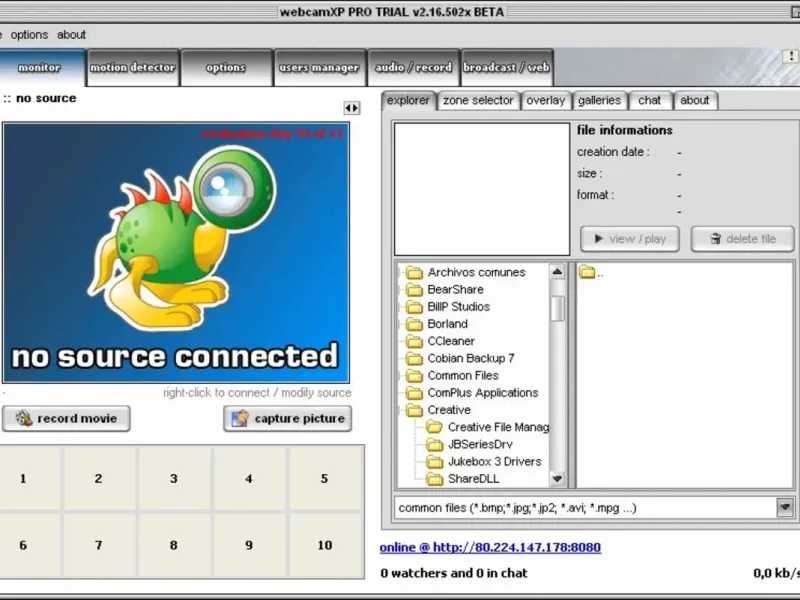Click the capture picture button
Viewport: 800px width, 600px height.
(288, 418)
